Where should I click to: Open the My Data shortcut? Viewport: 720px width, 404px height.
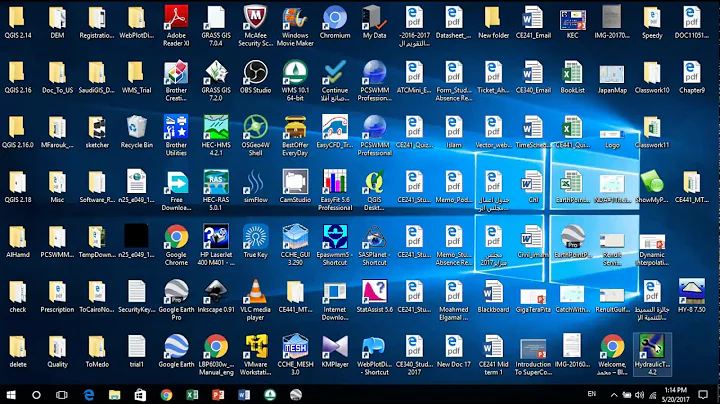(x=374, y=22)
